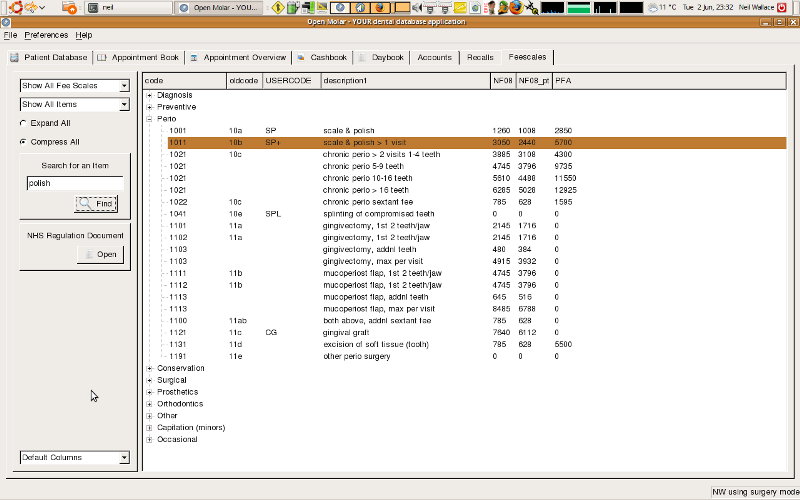Select gingivectomy, max per visit row
The width and height of the screenshot is (800, 500).
477,261
